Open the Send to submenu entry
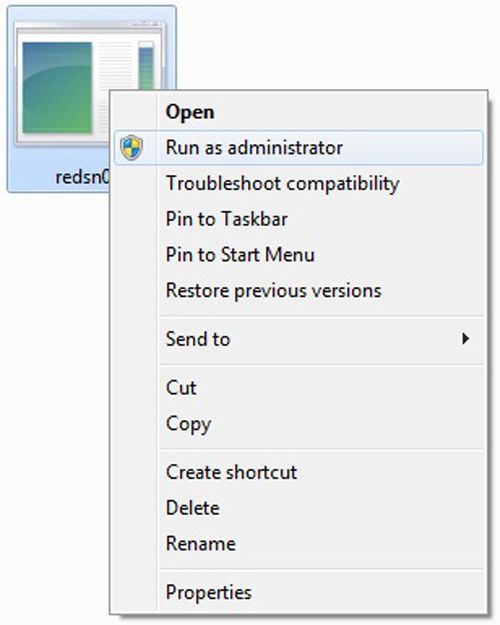This screenshot has width=500, height=625. tap(298, 339)
